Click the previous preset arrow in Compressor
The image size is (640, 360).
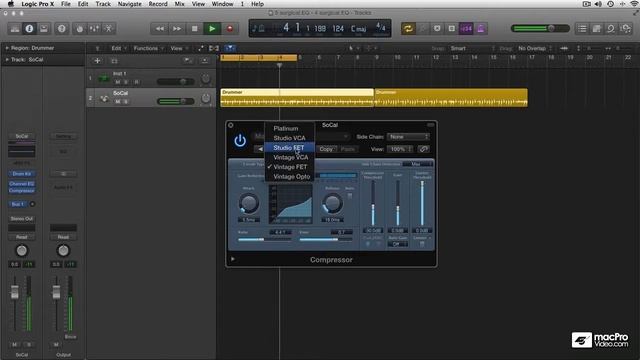tap(260, 149)
